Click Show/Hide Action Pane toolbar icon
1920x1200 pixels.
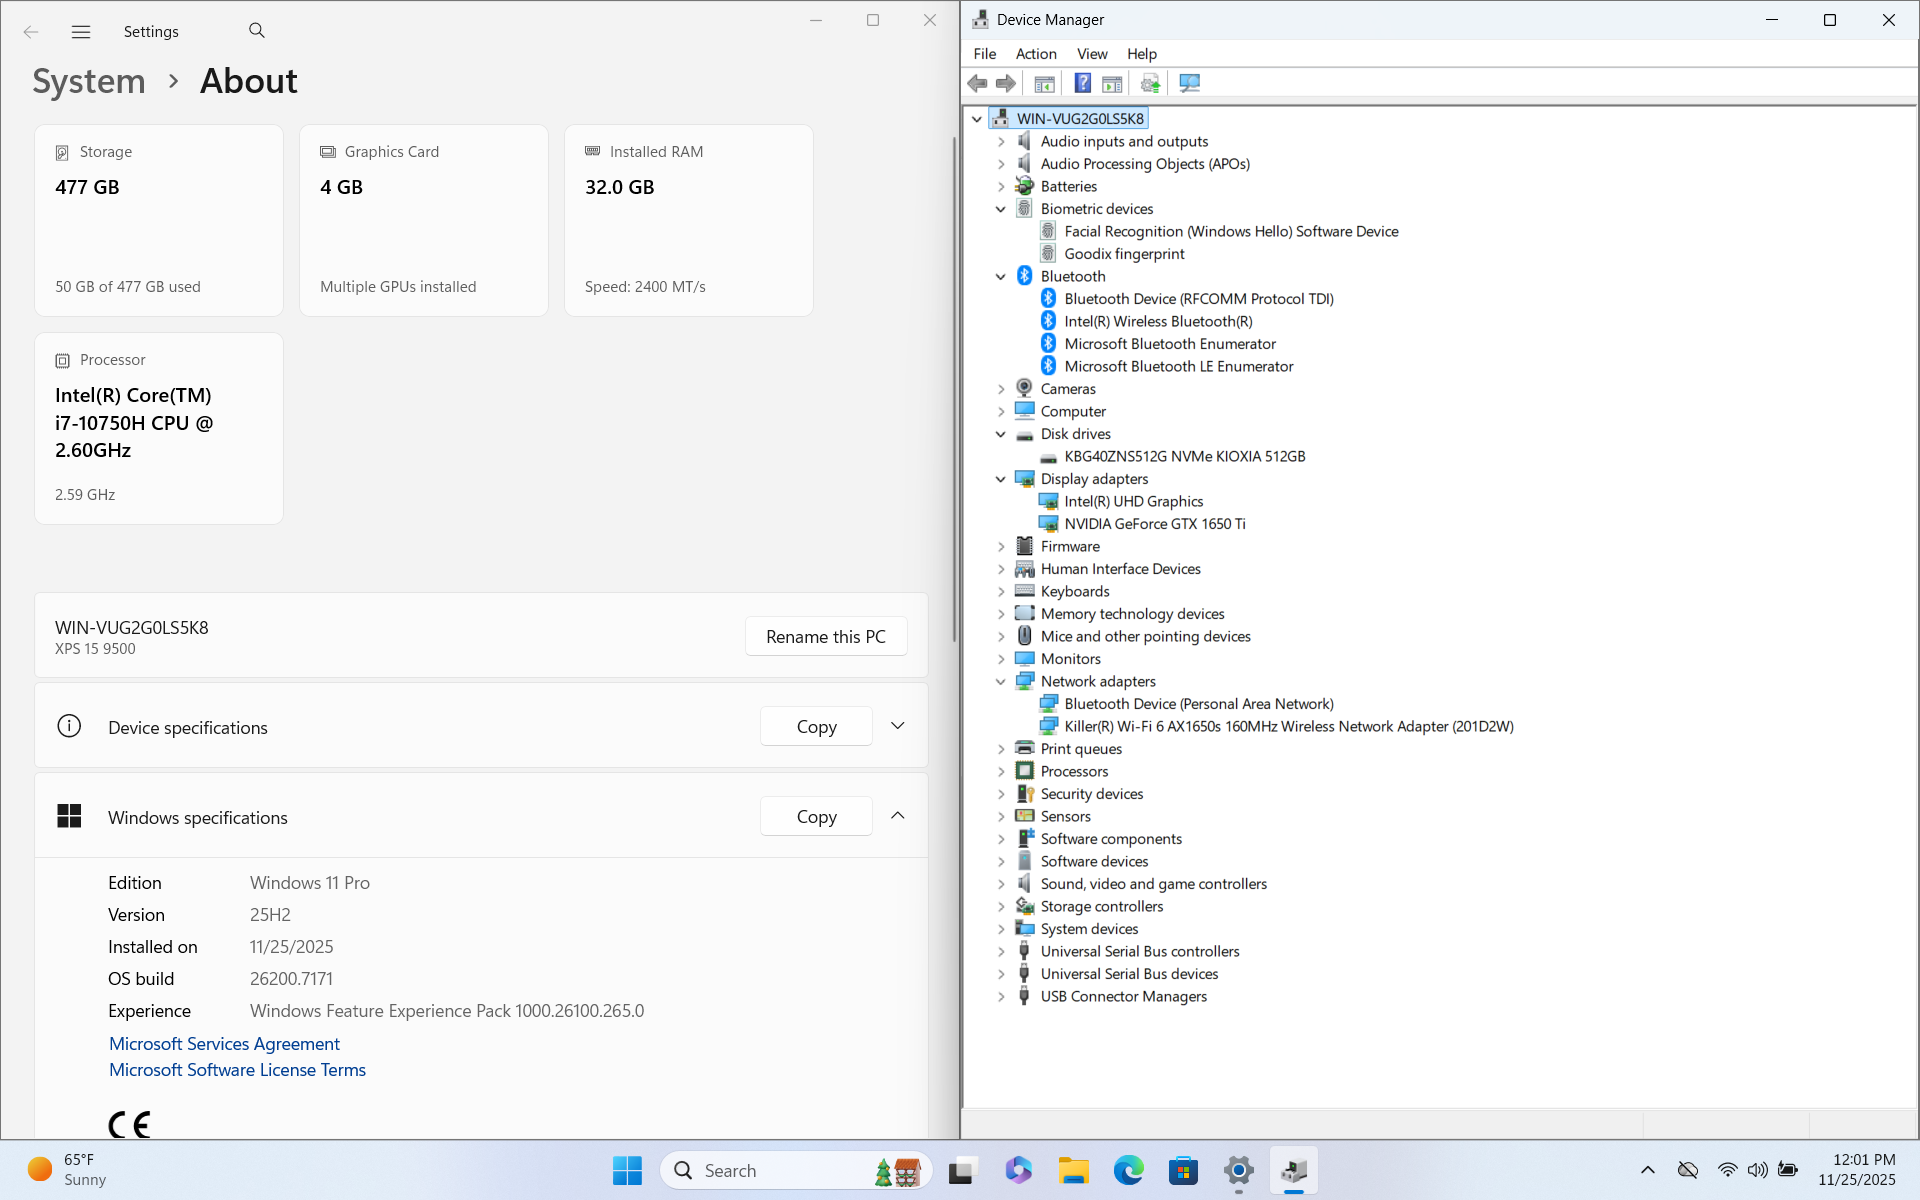point(1112,84)
